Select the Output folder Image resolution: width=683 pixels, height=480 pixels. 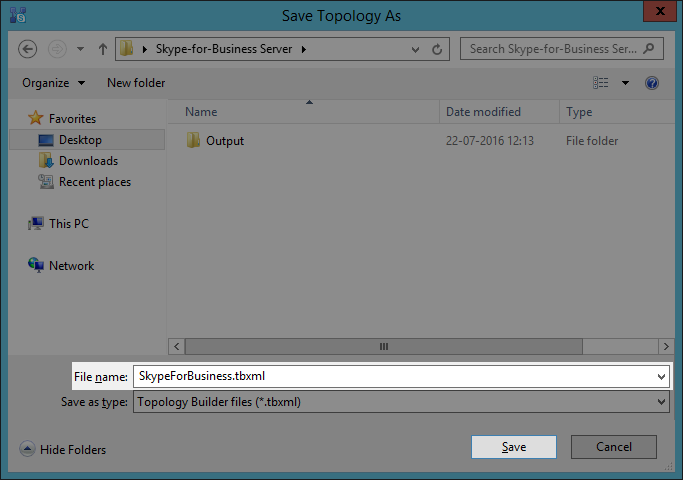coord(225,141)
